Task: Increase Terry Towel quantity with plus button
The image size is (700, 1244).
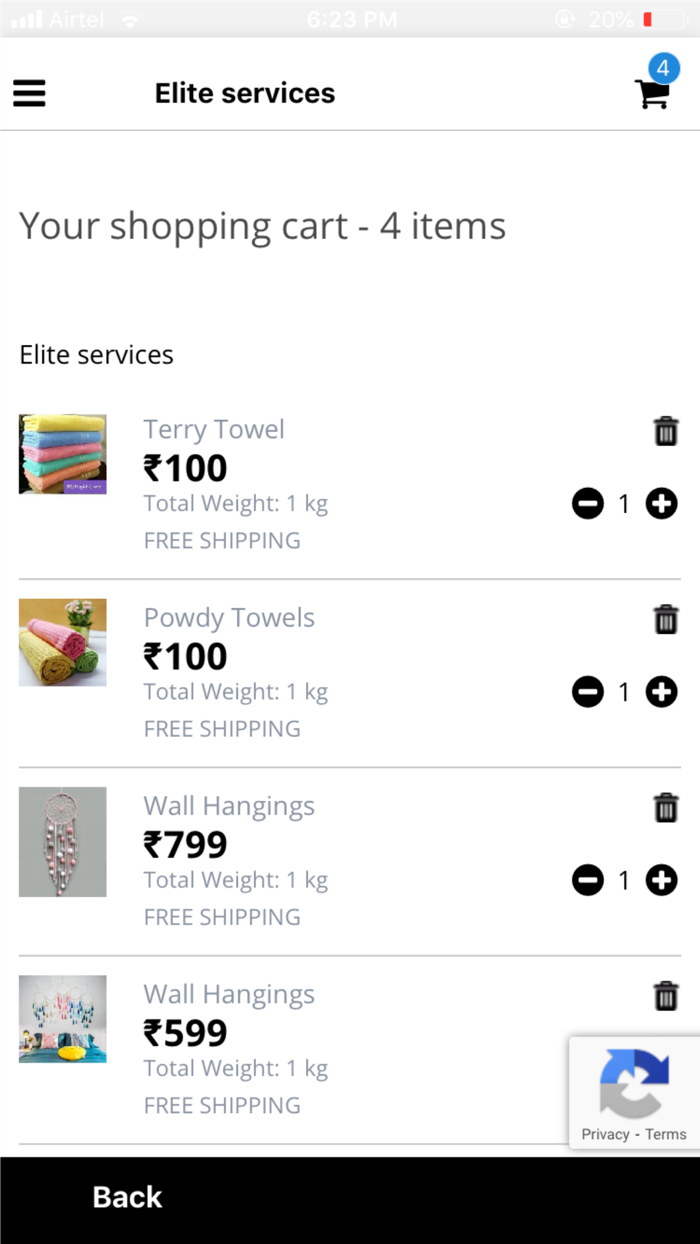Action: (x=661, y=504)
